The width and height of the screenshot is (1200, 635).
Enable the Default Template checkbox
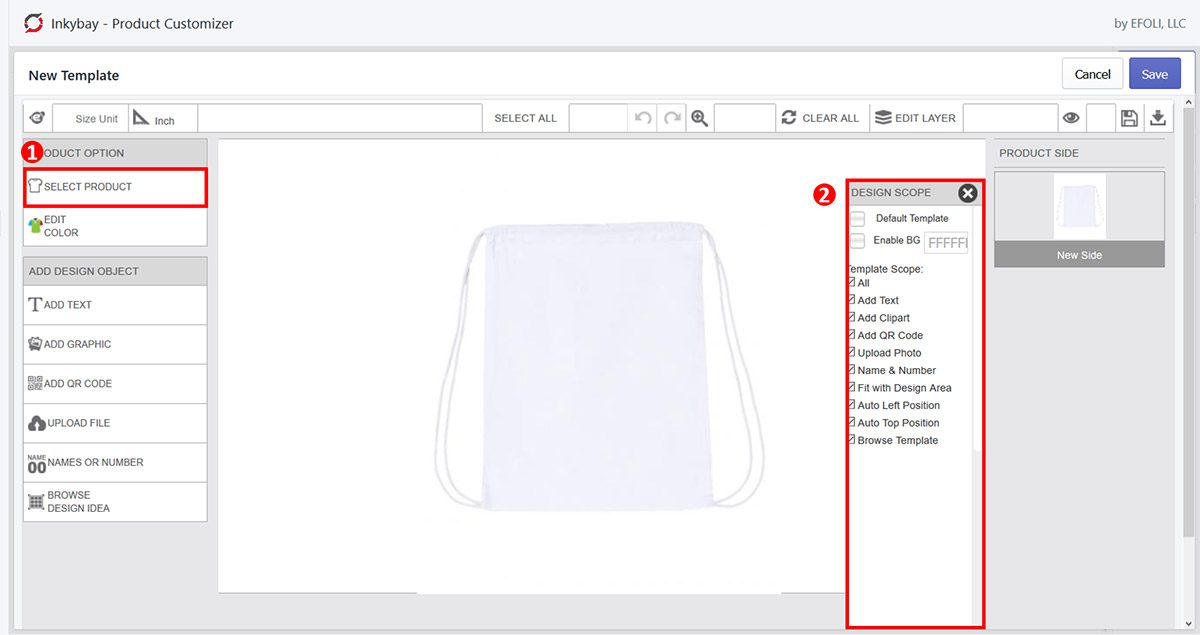[856, 218]
